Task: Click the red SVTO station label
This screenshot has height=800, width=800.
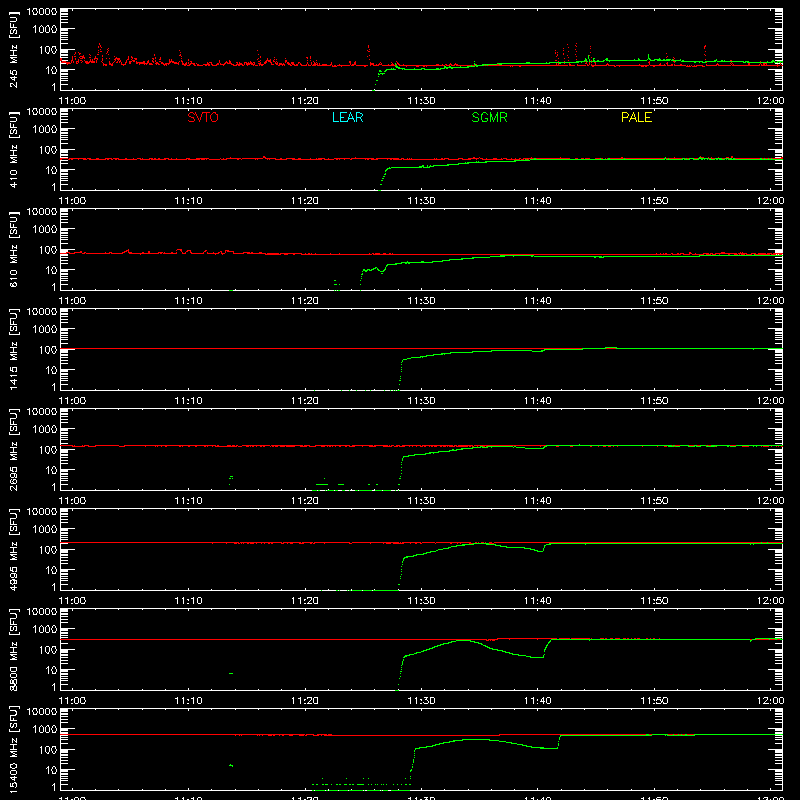Action: pos(203,117)
